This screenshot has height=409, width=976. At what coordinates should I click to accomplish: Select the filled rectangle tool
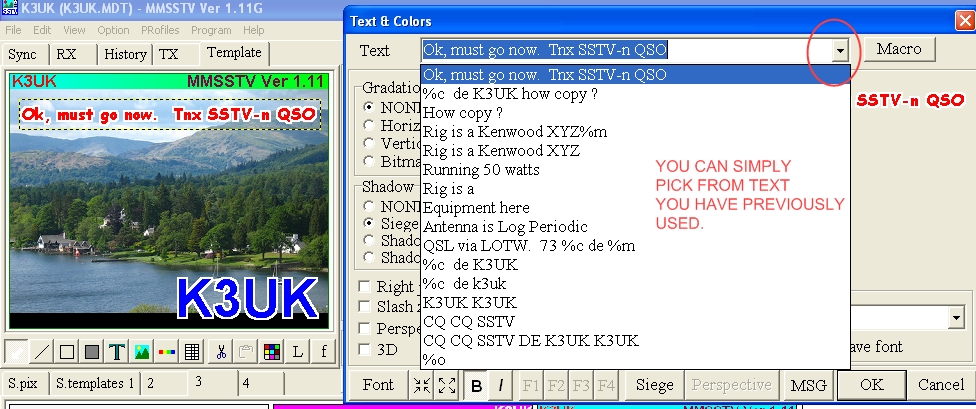coord(92,352)
